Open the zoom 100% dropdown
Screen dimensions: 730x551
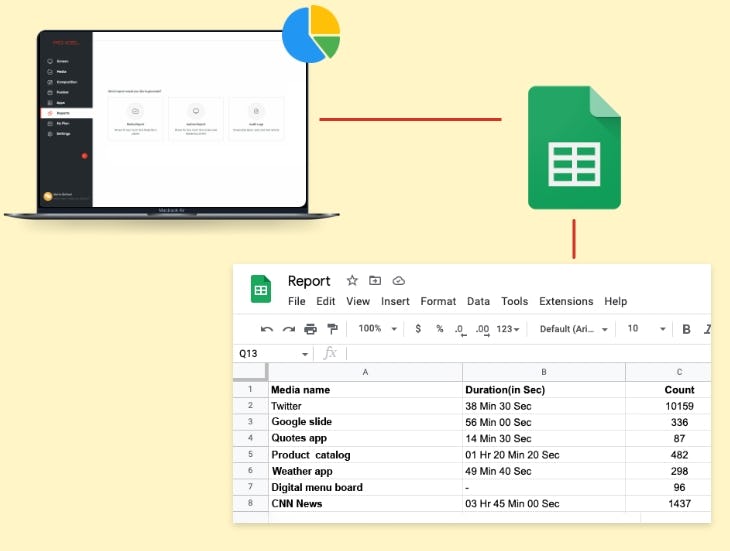[378, 329]
